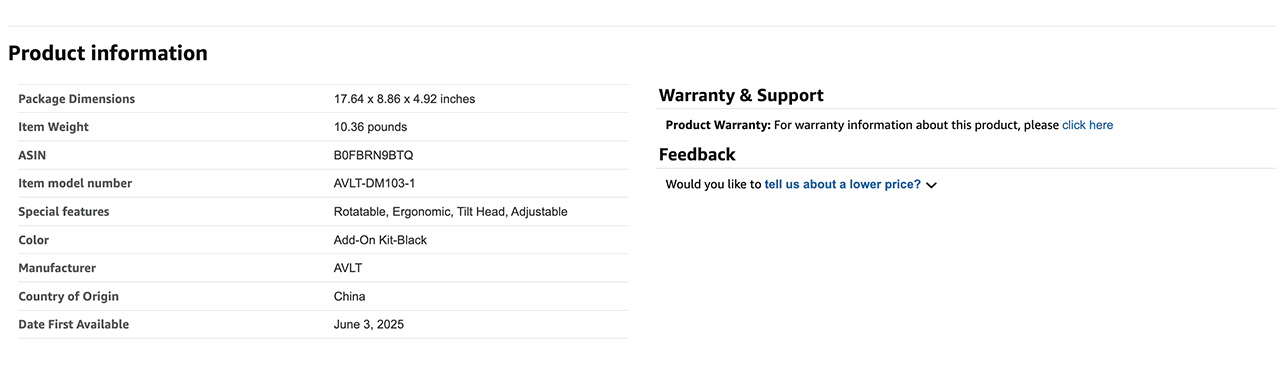Click the 17.64 x 8.86 x 4.92 inches value
The image size is (1280, 367).
404,99
